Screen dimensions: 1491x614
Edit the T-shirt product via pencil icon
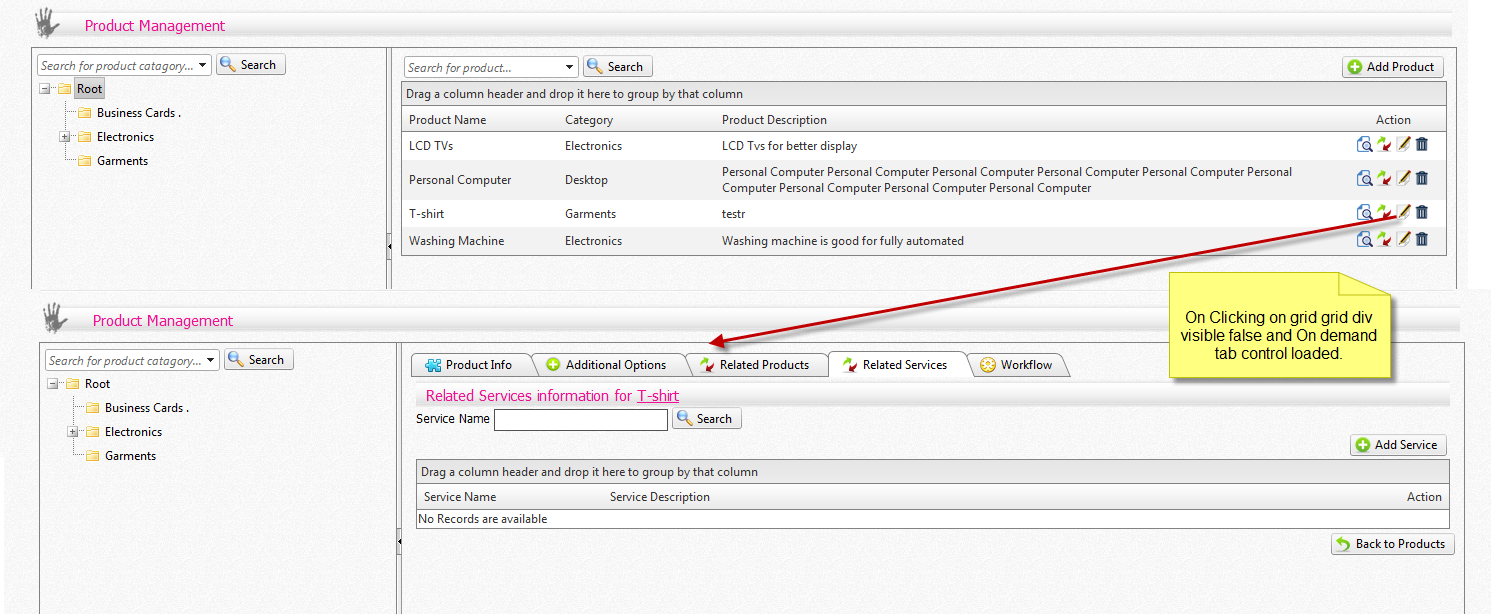click(1404, 213)
